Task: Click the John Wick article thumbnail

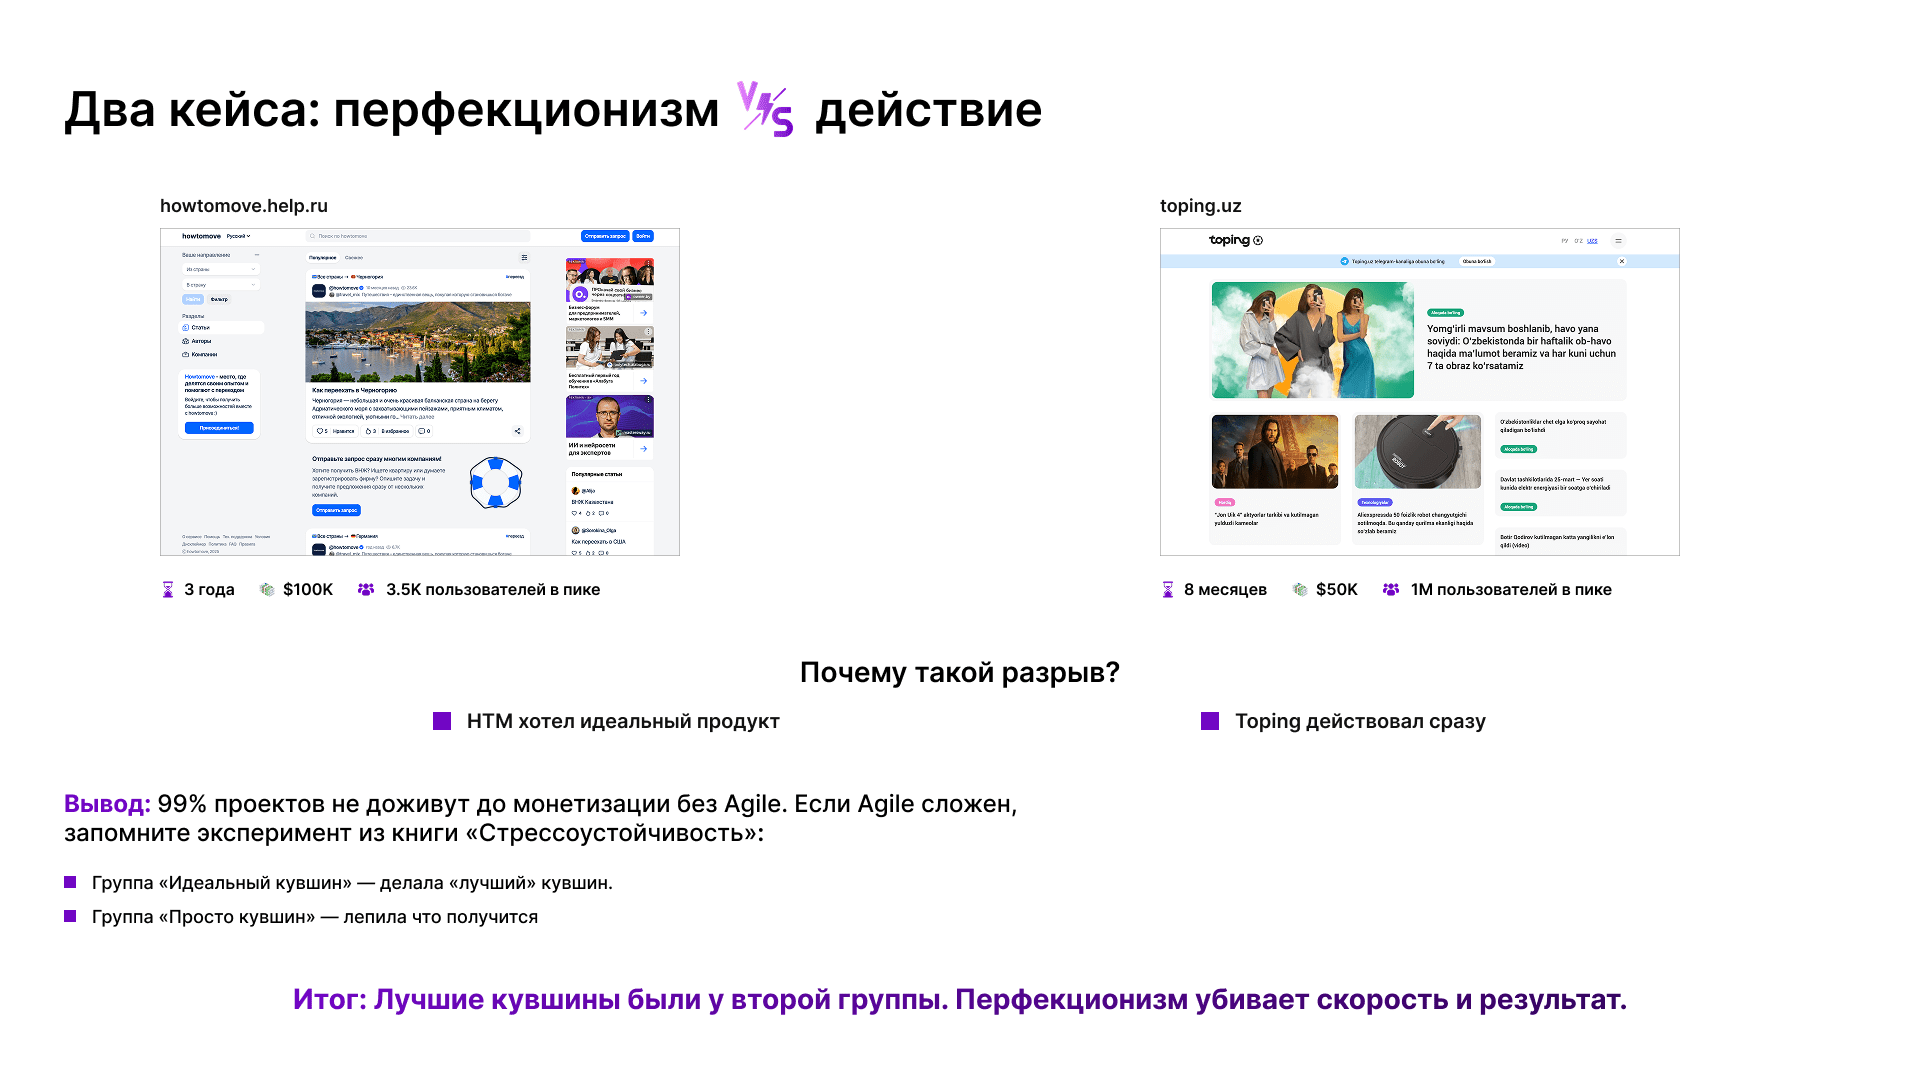Action: (1274, 452)
